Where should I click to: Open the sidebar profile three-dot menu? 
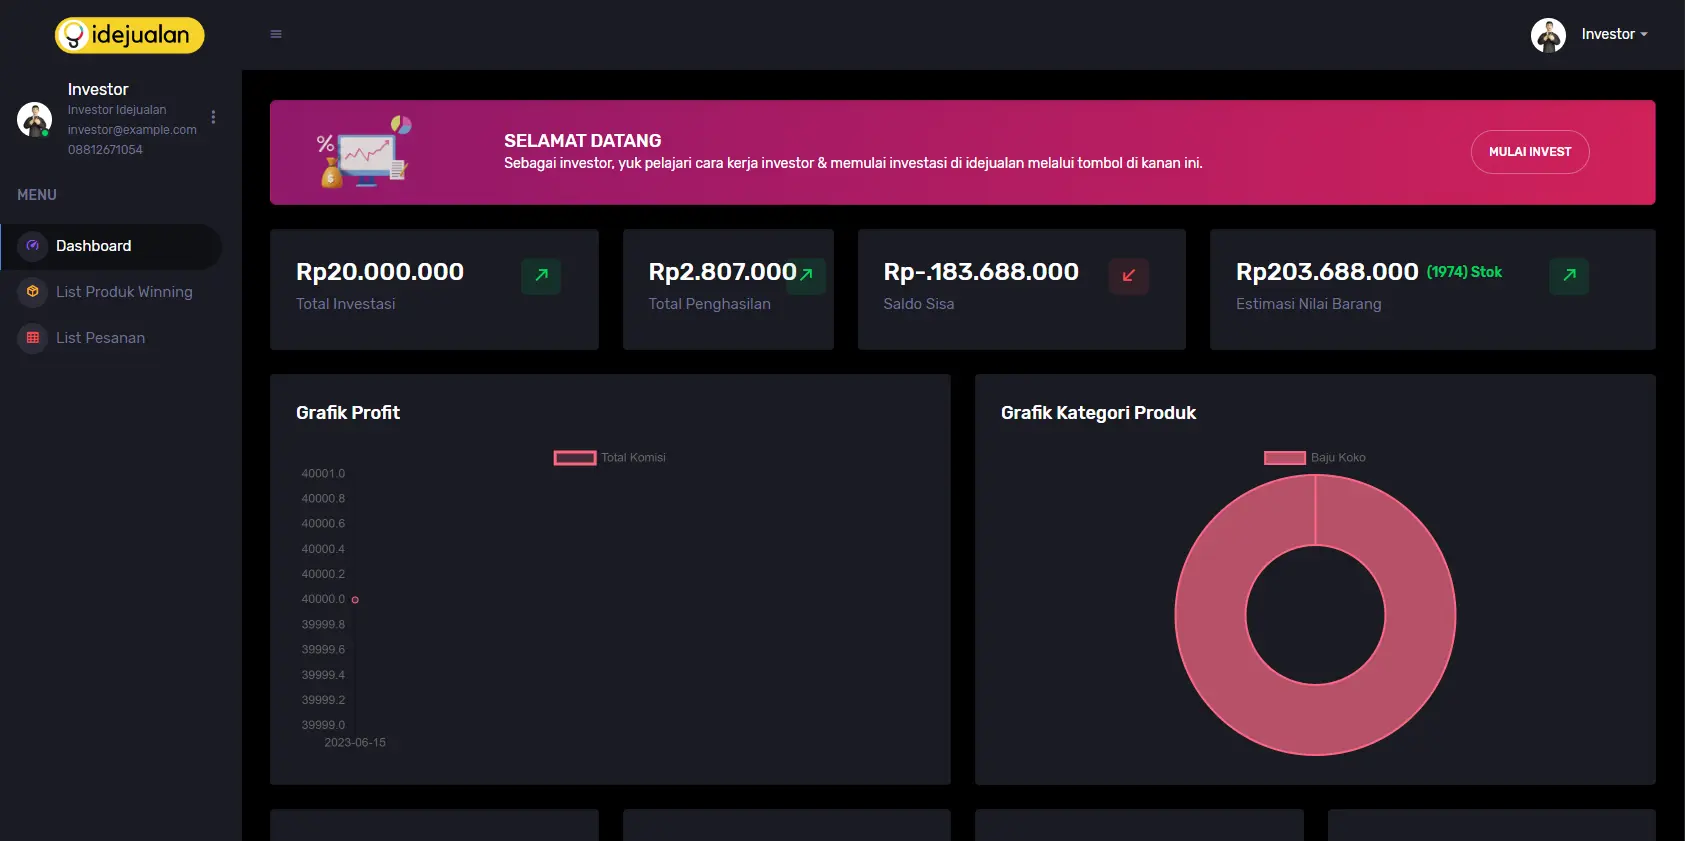213,117
